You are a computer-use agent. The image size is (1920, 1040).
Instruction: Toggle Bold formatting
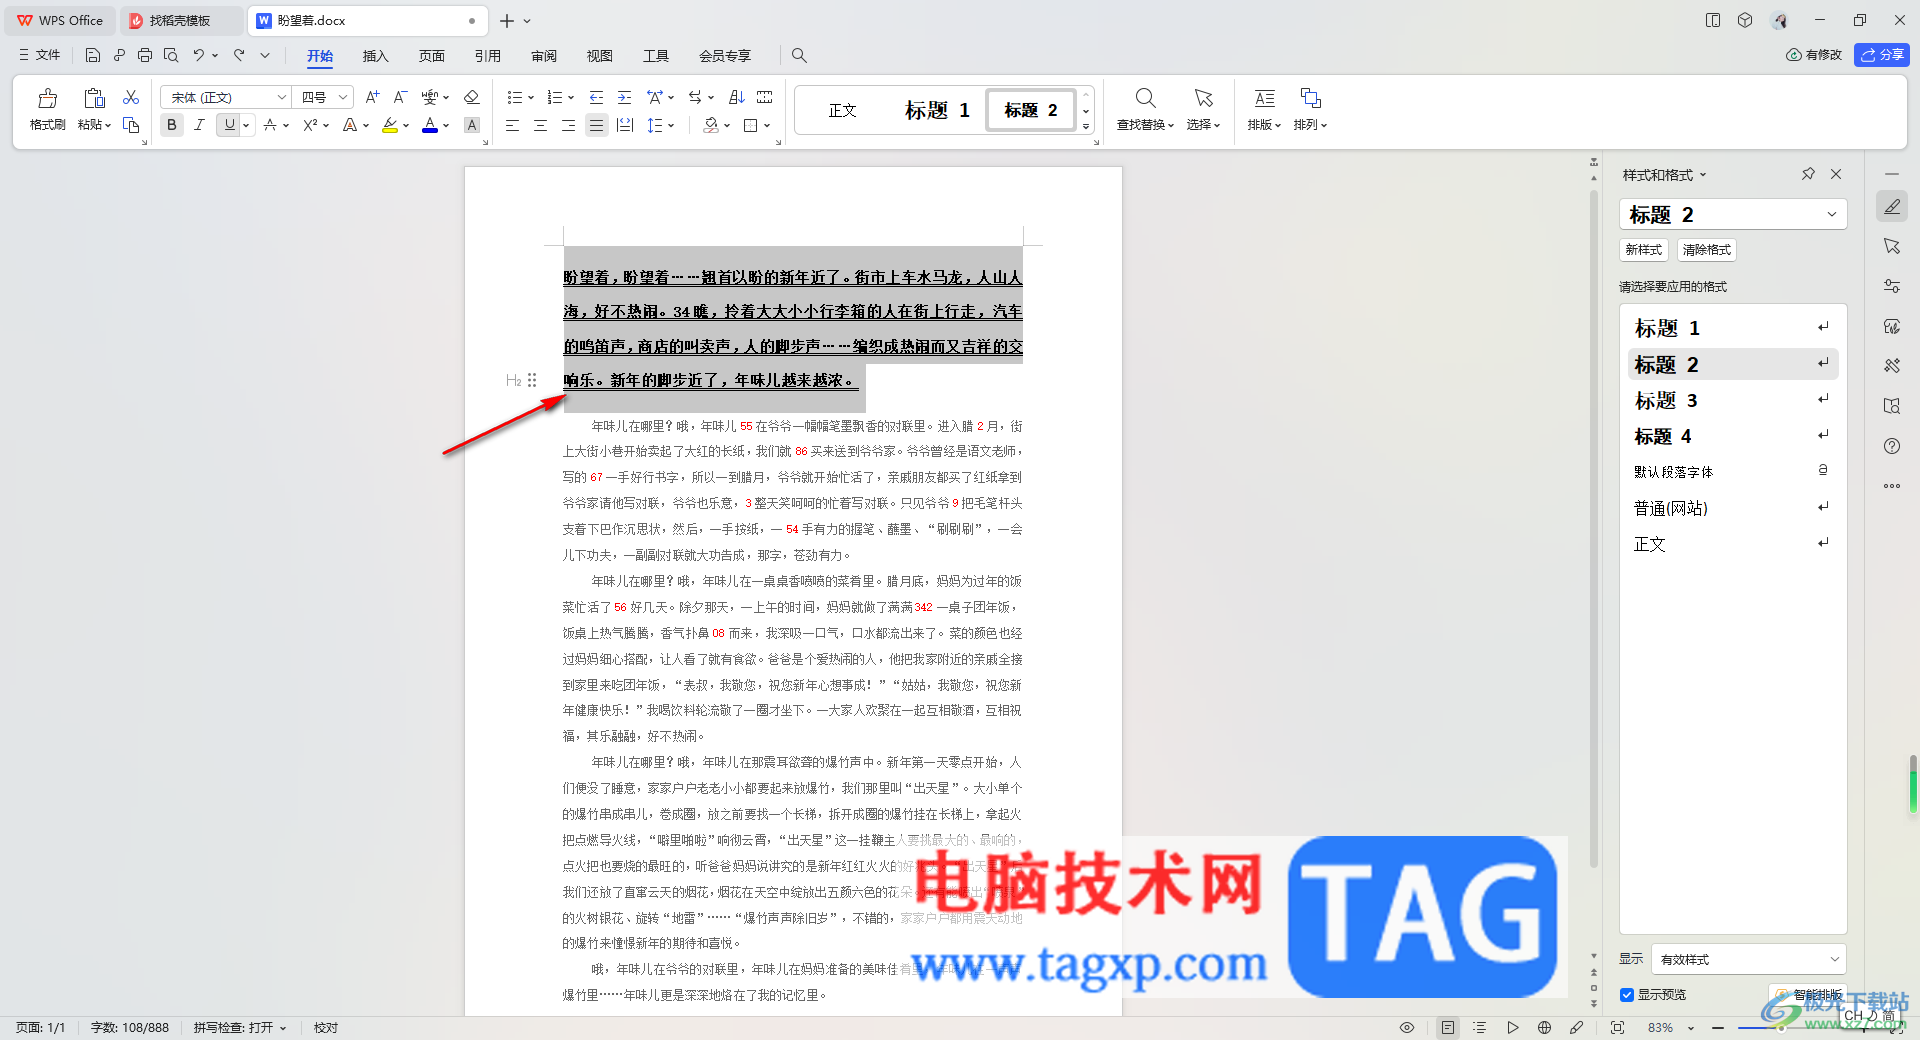[x=172, y=125]
